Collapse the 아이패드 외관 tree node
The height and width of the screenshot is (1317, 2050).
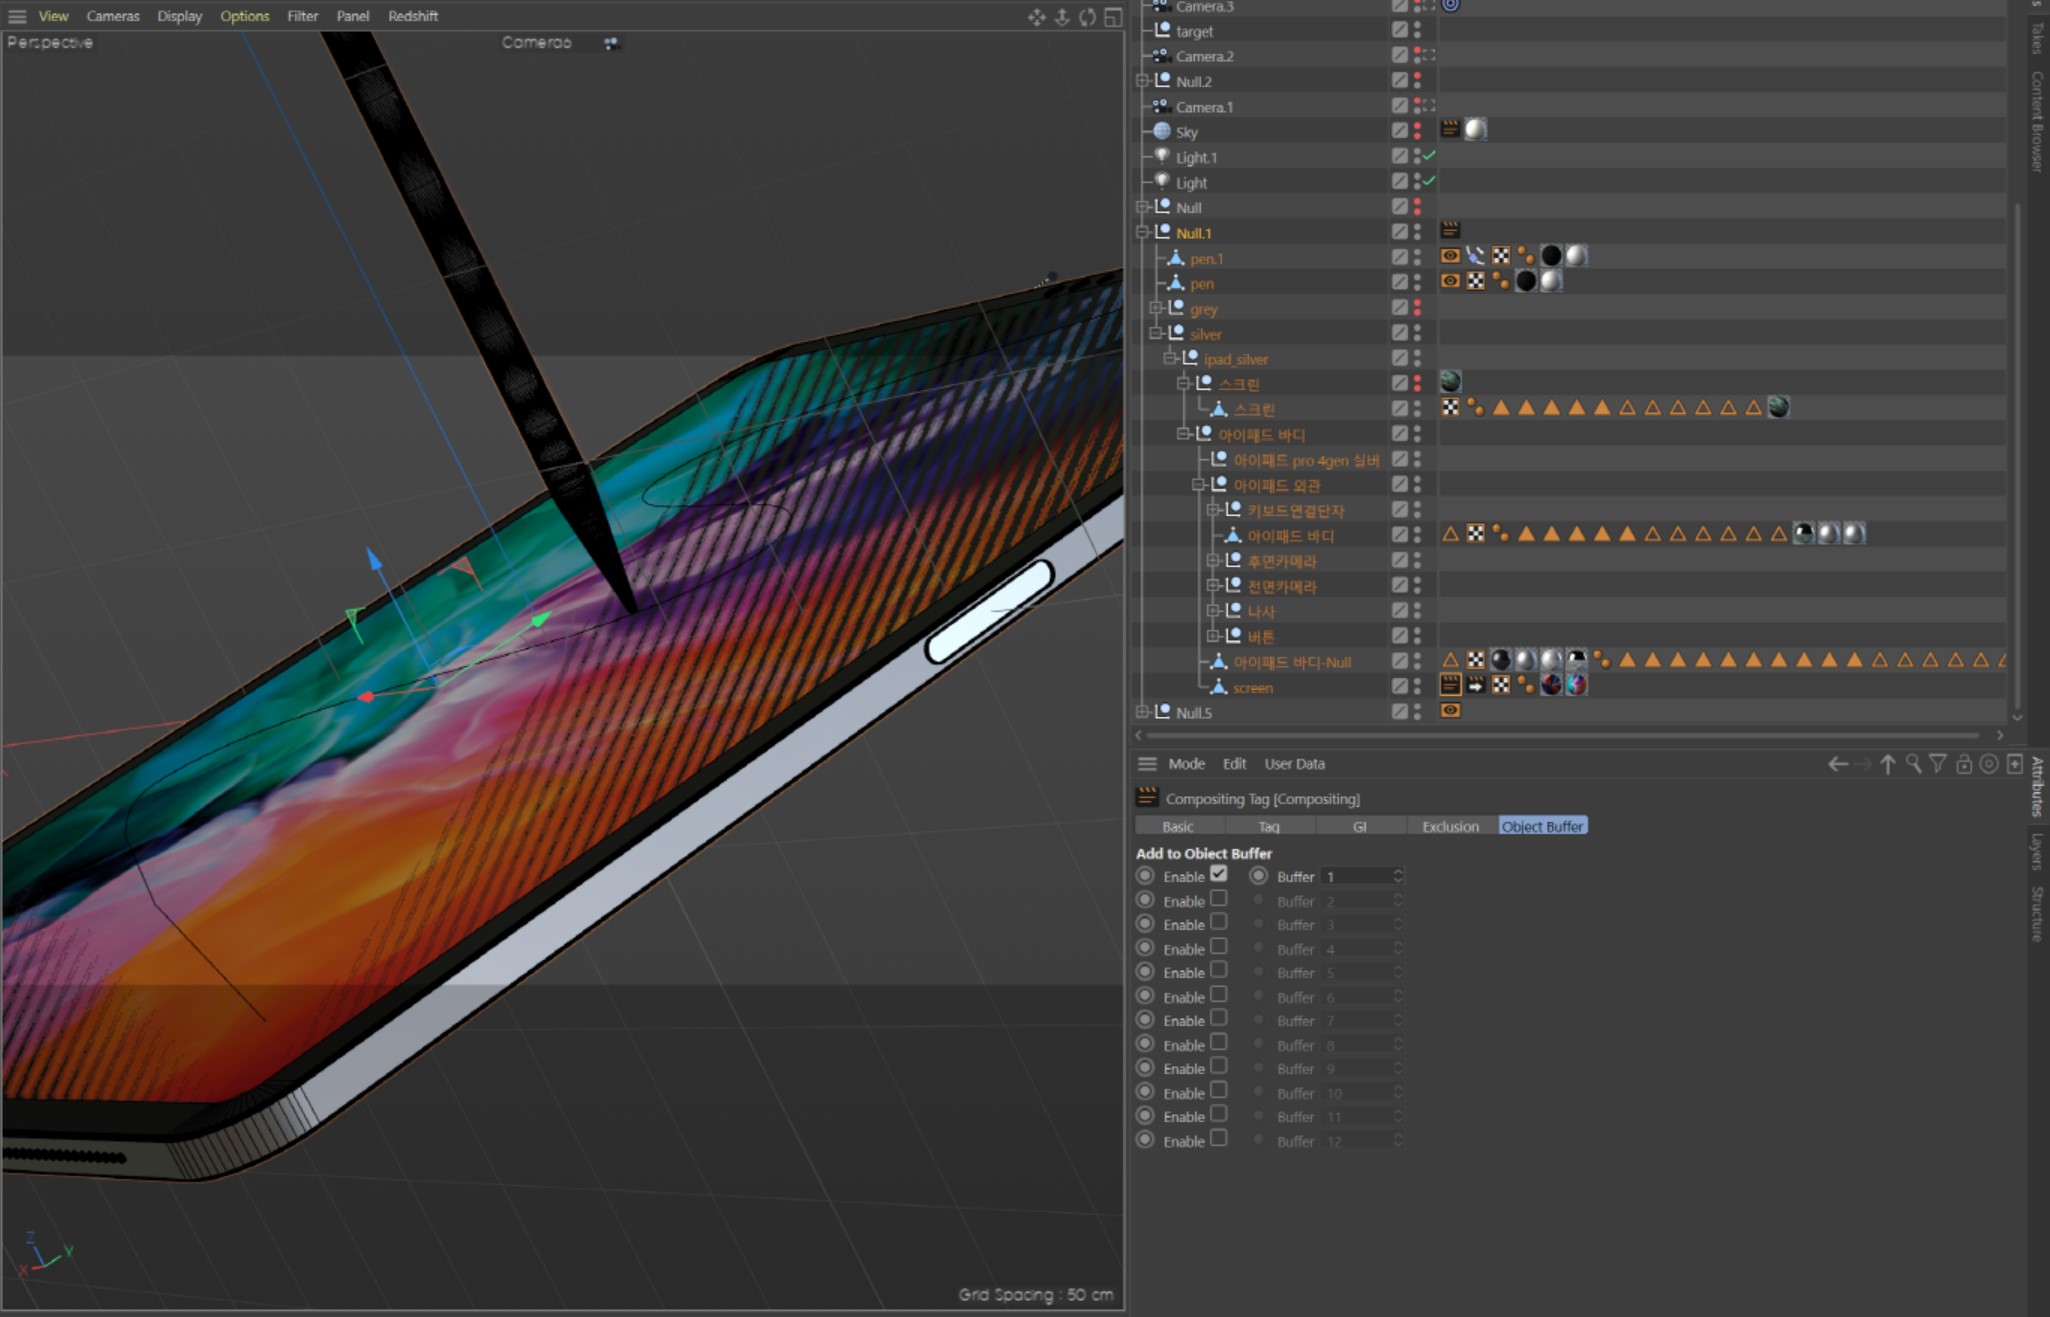pos(1198,485)
